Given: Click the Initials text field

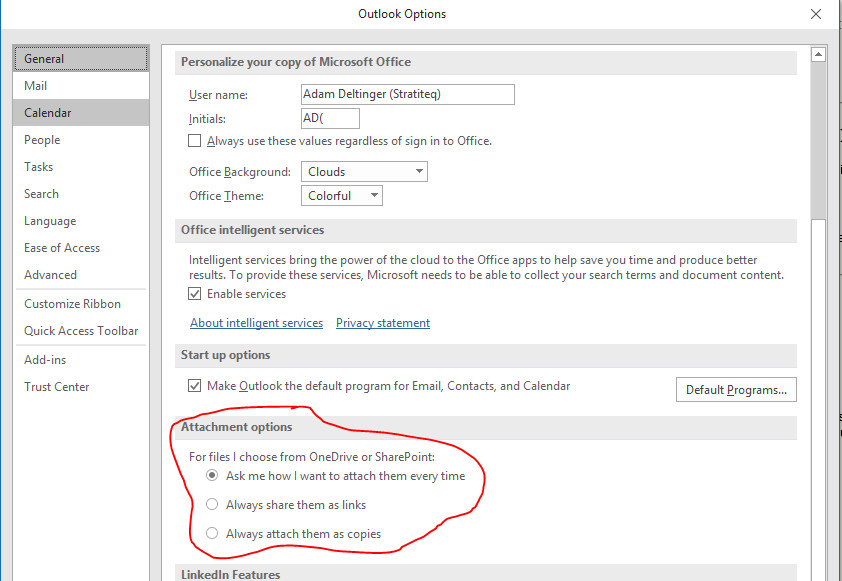Looking at the screenshot, I should (330, 118).
